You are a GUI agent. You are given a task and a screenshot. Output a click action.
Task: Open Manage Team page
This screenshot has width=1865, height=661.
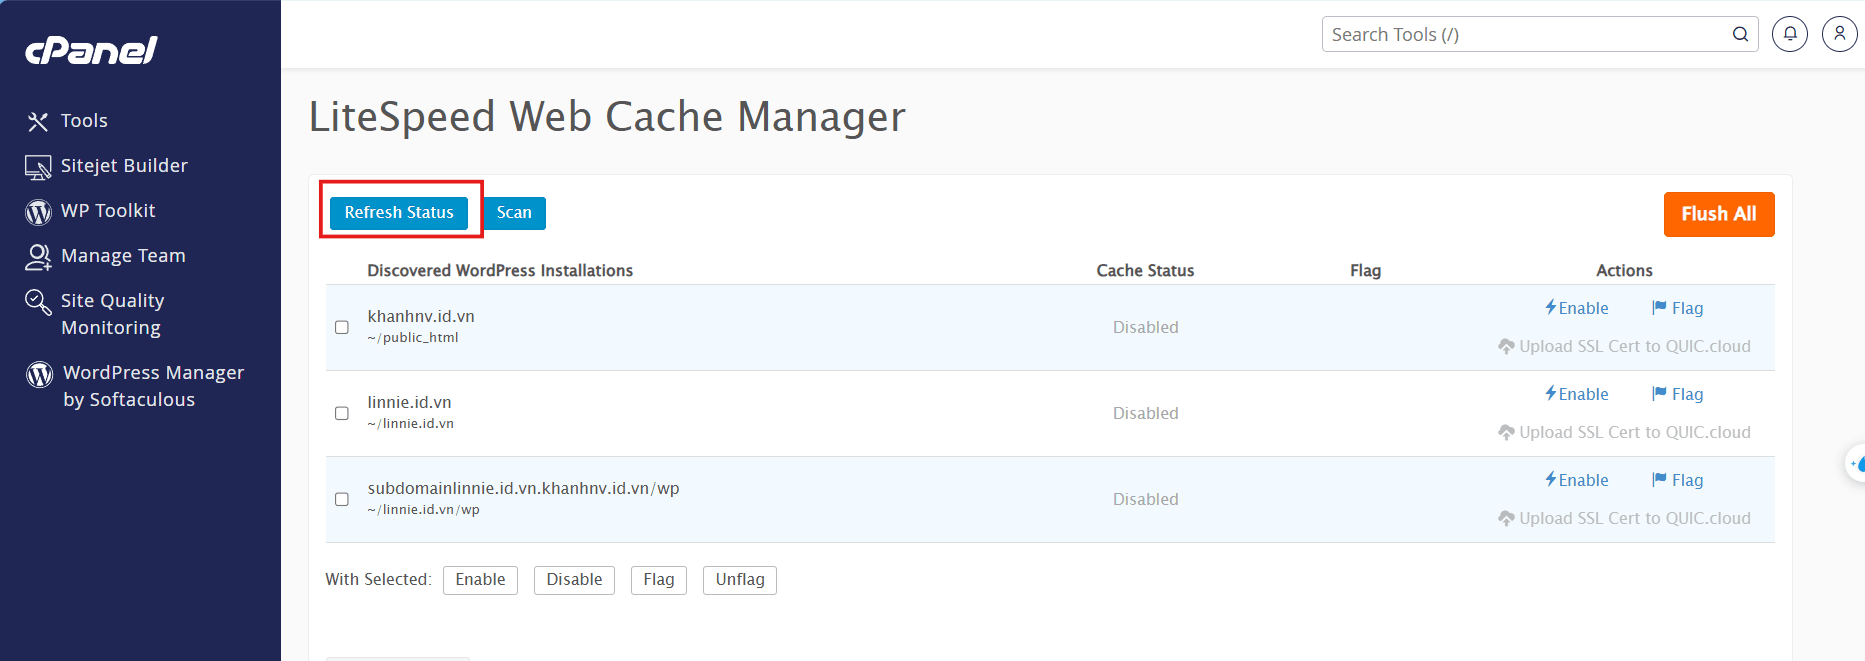(123, 256)
